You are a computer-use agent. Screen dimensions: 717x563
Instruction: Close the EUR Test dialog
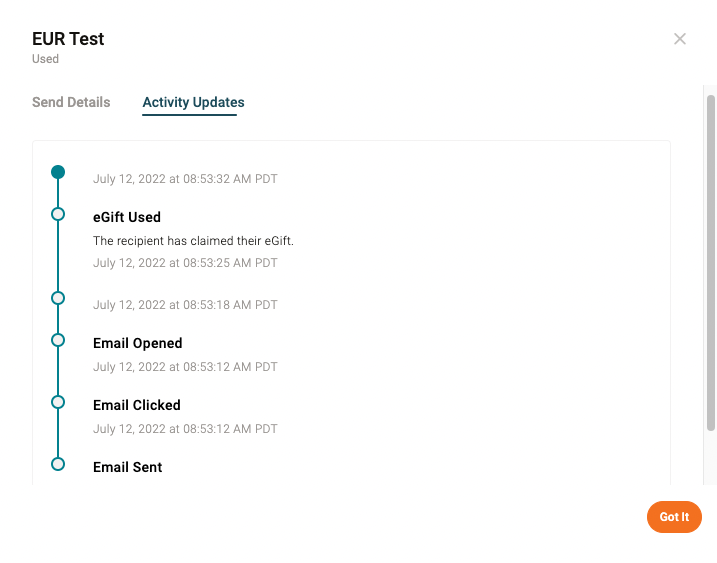[680, 39]
